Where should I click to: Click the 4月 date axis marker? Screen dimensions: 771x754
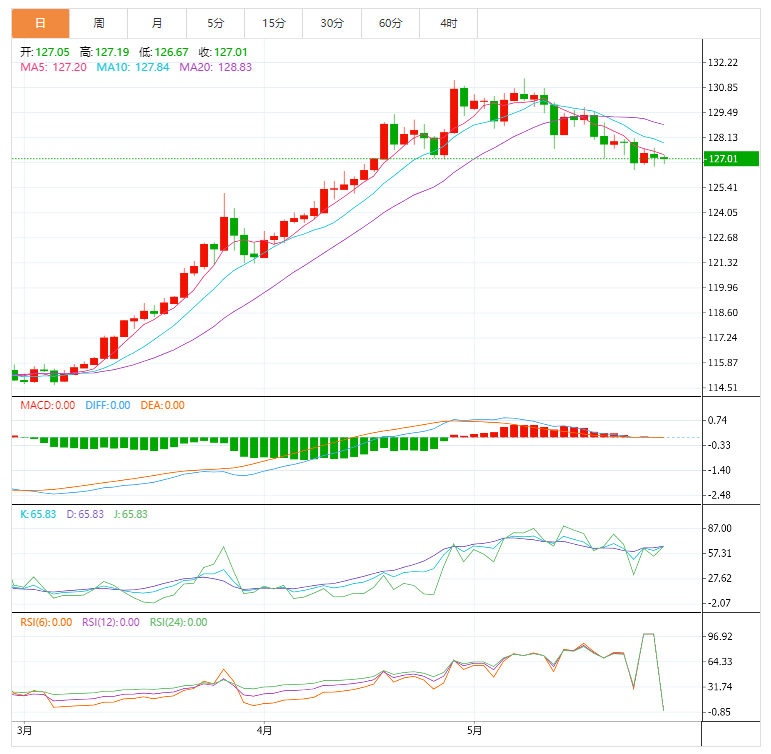coord(264,731)
